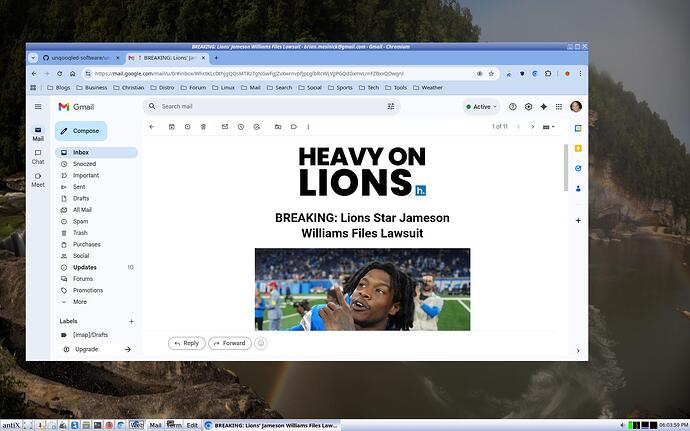The image size is (690, 431).
Task: Go back to the inbox list arrow
Action: (x=152, y=127)
